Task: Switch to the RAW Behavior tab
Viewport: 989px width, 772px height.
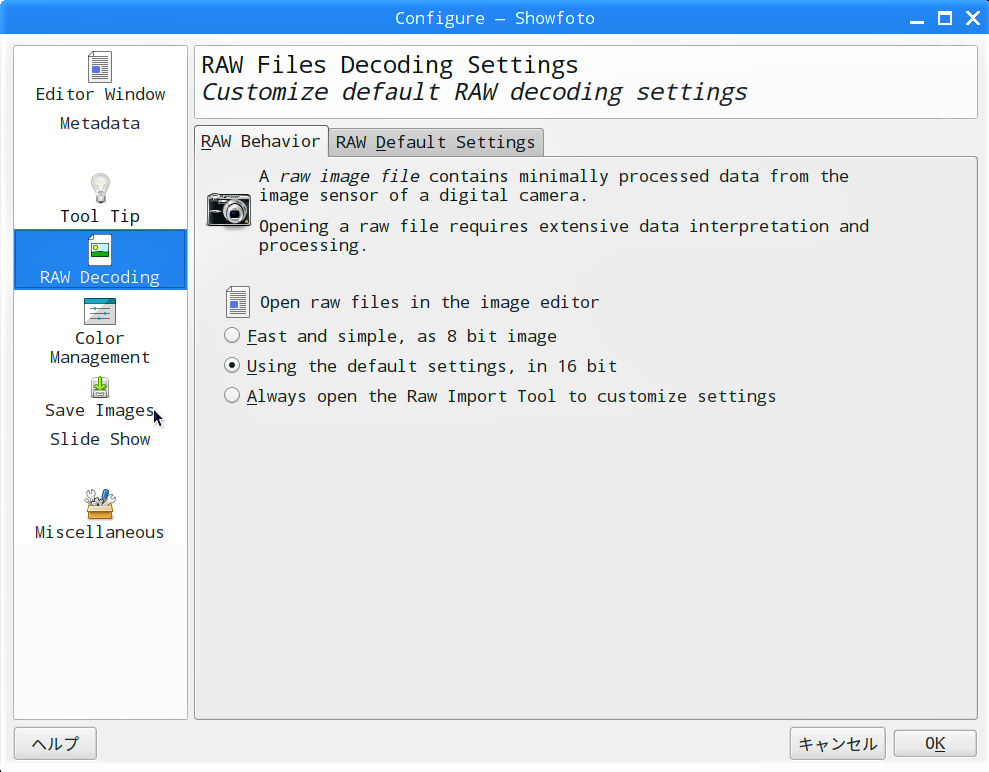Action: [261, 141]
